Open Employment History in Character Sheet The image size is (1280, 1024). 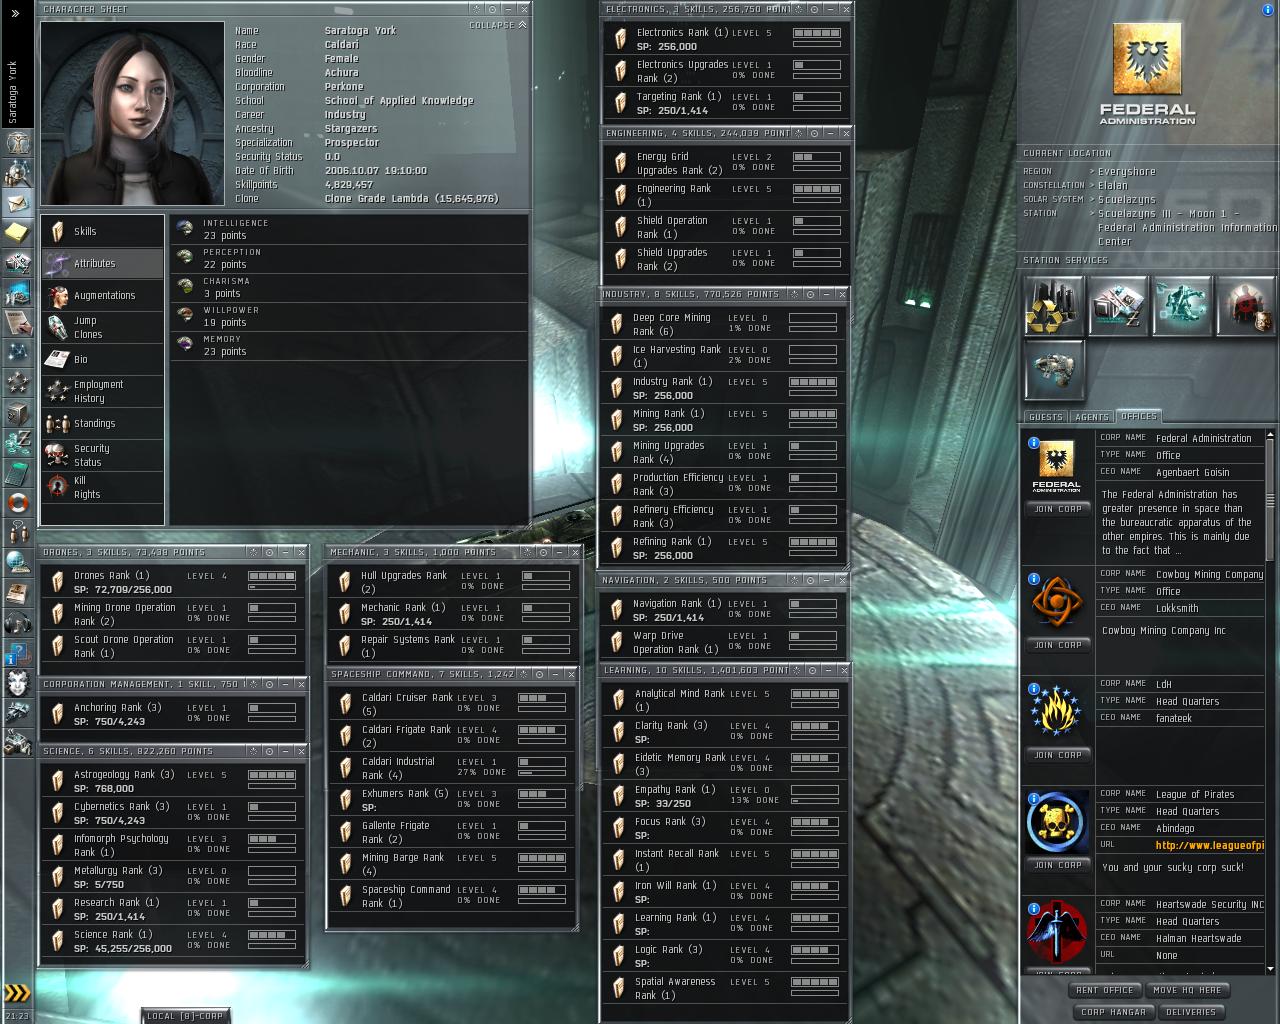[102, 391]
